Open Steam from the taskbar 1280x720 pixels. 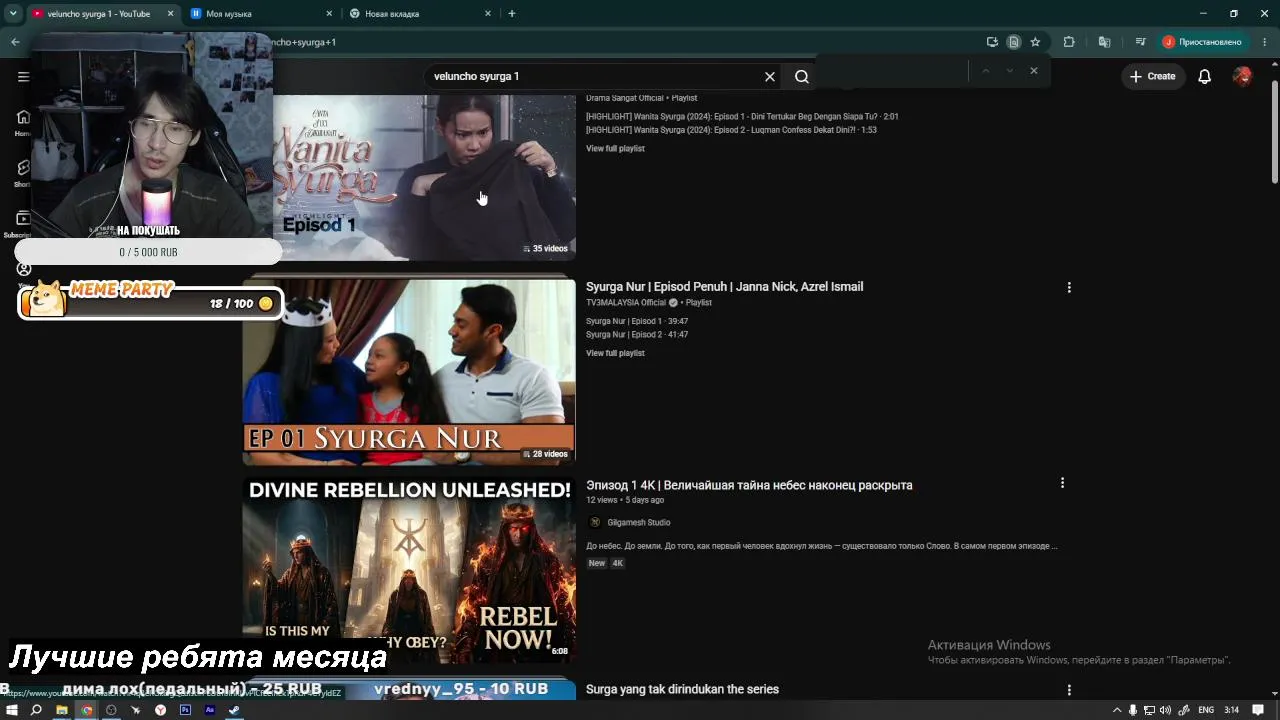[234, 710]
